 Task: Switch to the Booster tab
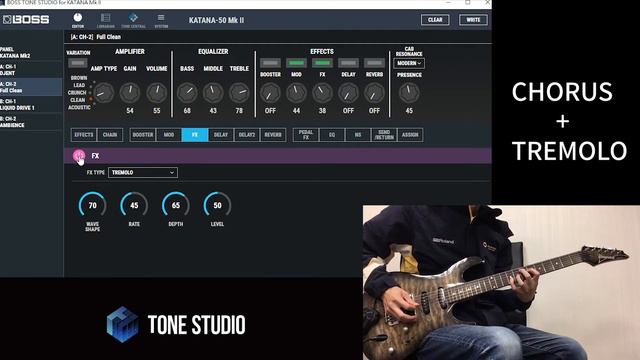click(x=143, y=135)
